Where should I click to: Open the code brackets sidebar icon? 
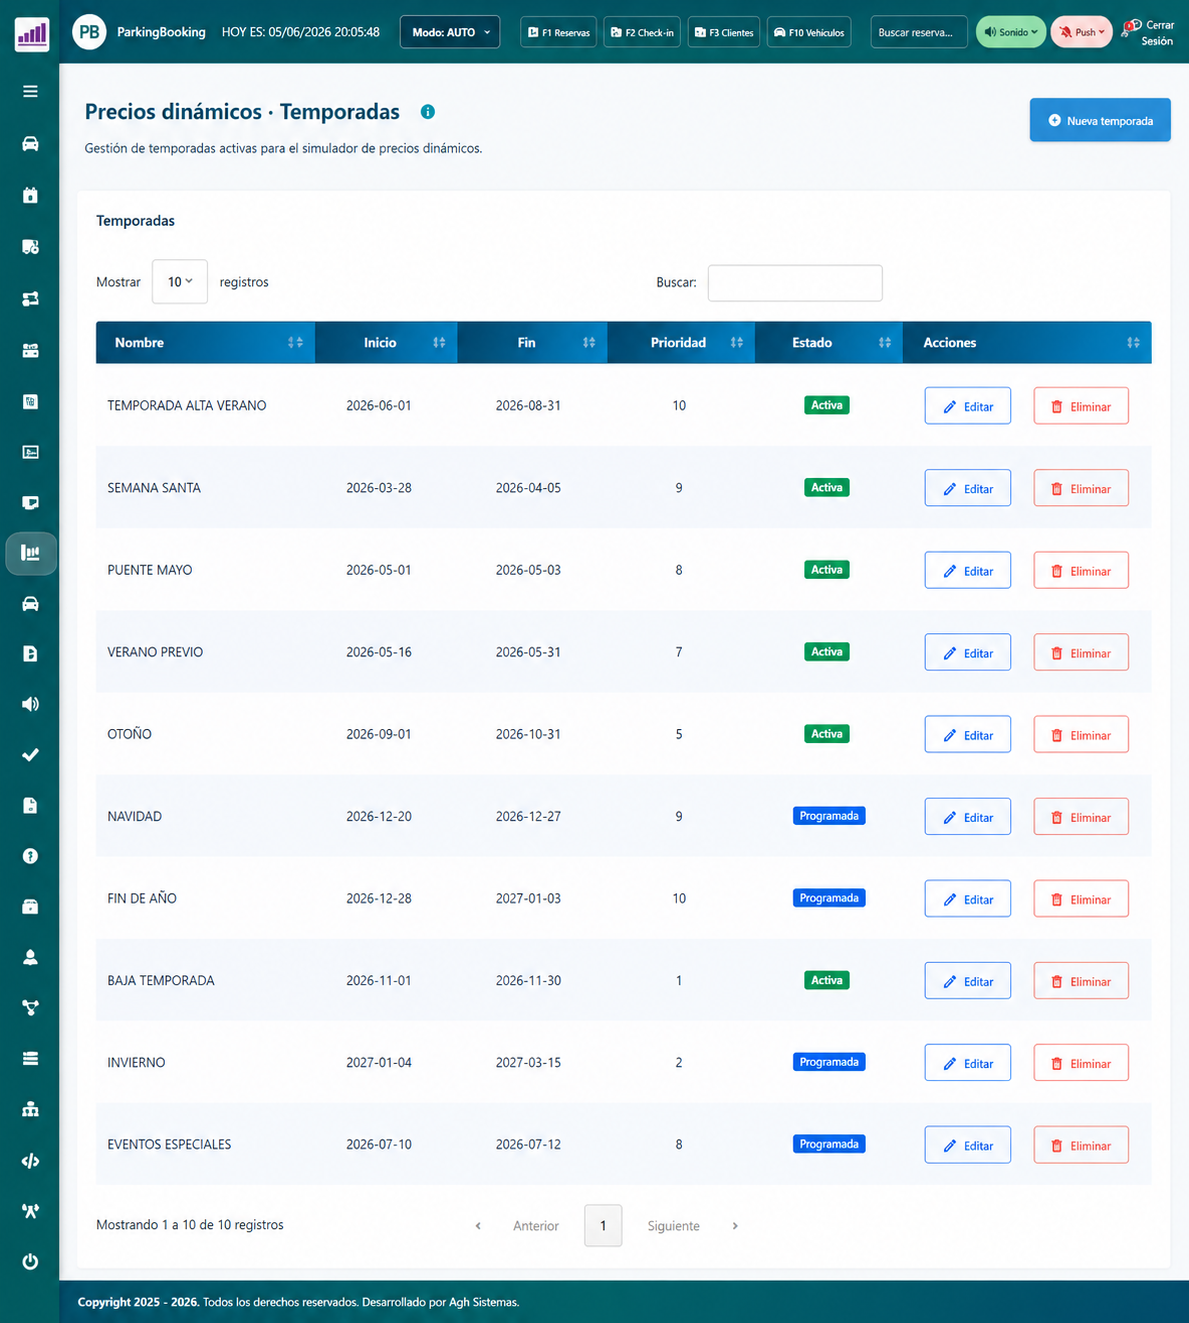(30, 1161)
